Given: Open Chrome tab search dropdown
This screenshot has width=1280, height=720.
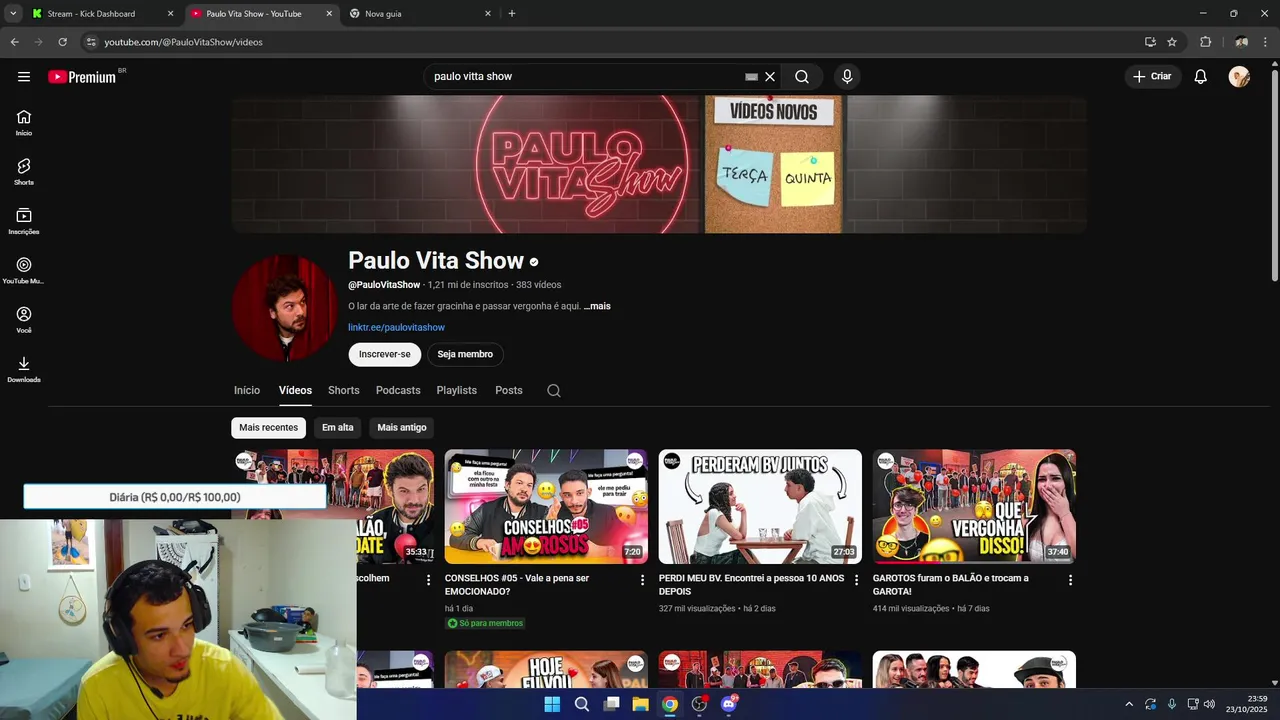Looking at the screenshot, I should [13, 13].
